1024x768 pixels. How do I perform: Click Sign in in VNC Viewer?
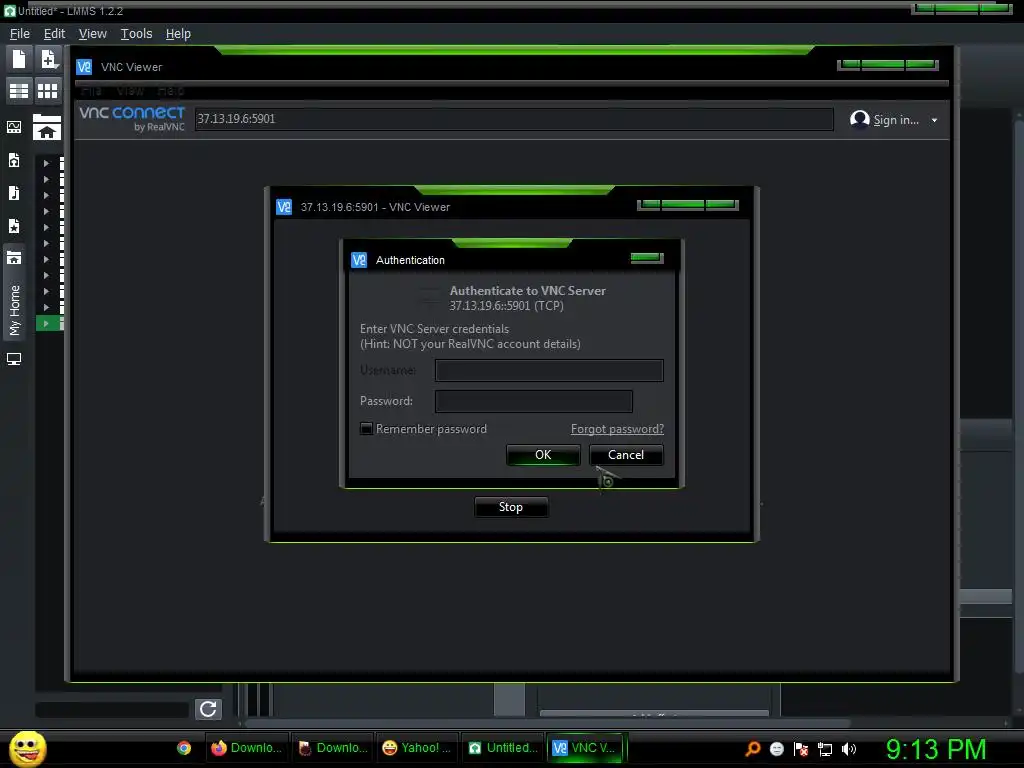click(x=896, y=120)
